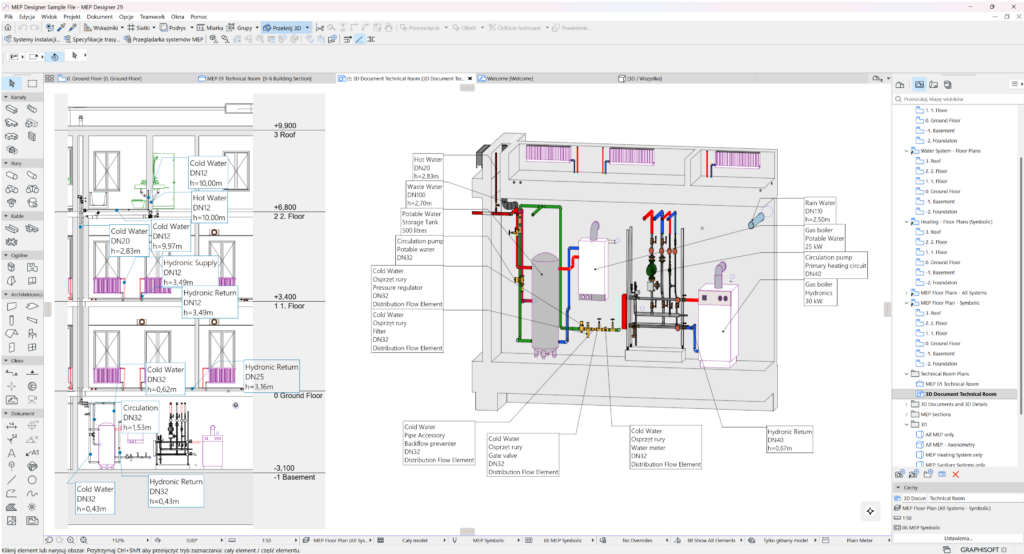1024x554 pixels.
Task: Open Wskaźniki dropdown arrow
Action: [122, 28]
